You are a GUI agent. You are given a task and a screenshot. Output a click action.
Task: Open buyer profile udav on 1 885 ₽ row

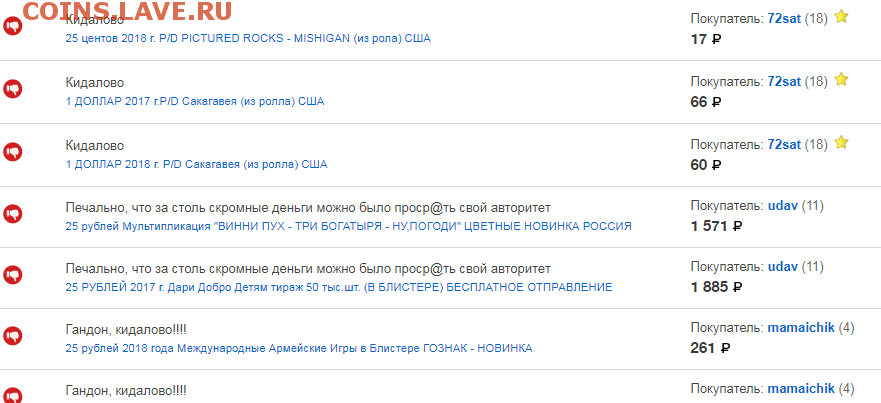[x=783, y=266]
